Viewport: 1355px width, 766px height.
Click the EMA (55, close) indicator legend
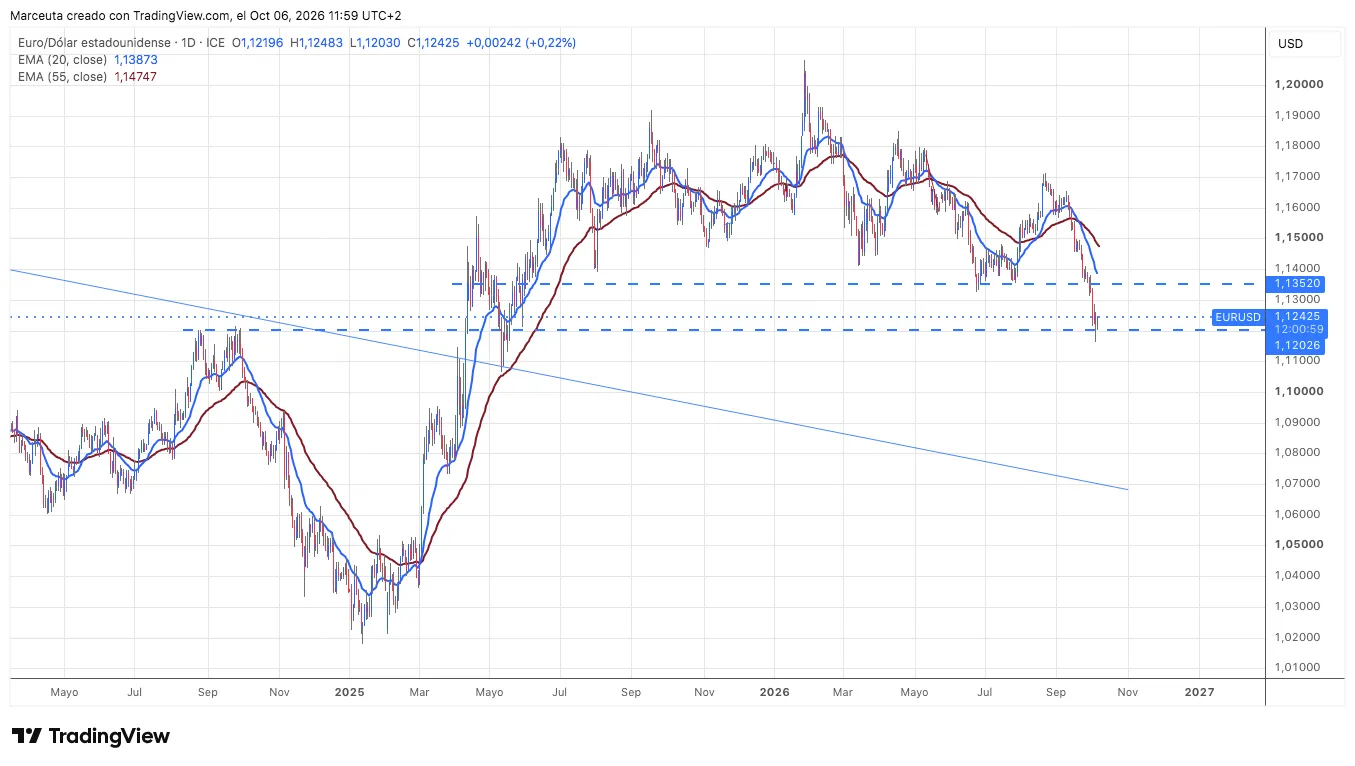[x=64, y=77]
